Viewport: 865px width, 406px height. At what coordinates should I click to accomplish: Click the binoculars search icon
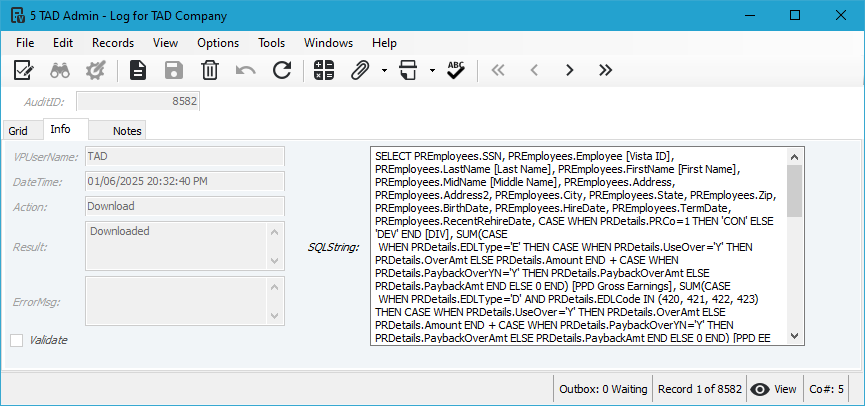click(60, 70)
